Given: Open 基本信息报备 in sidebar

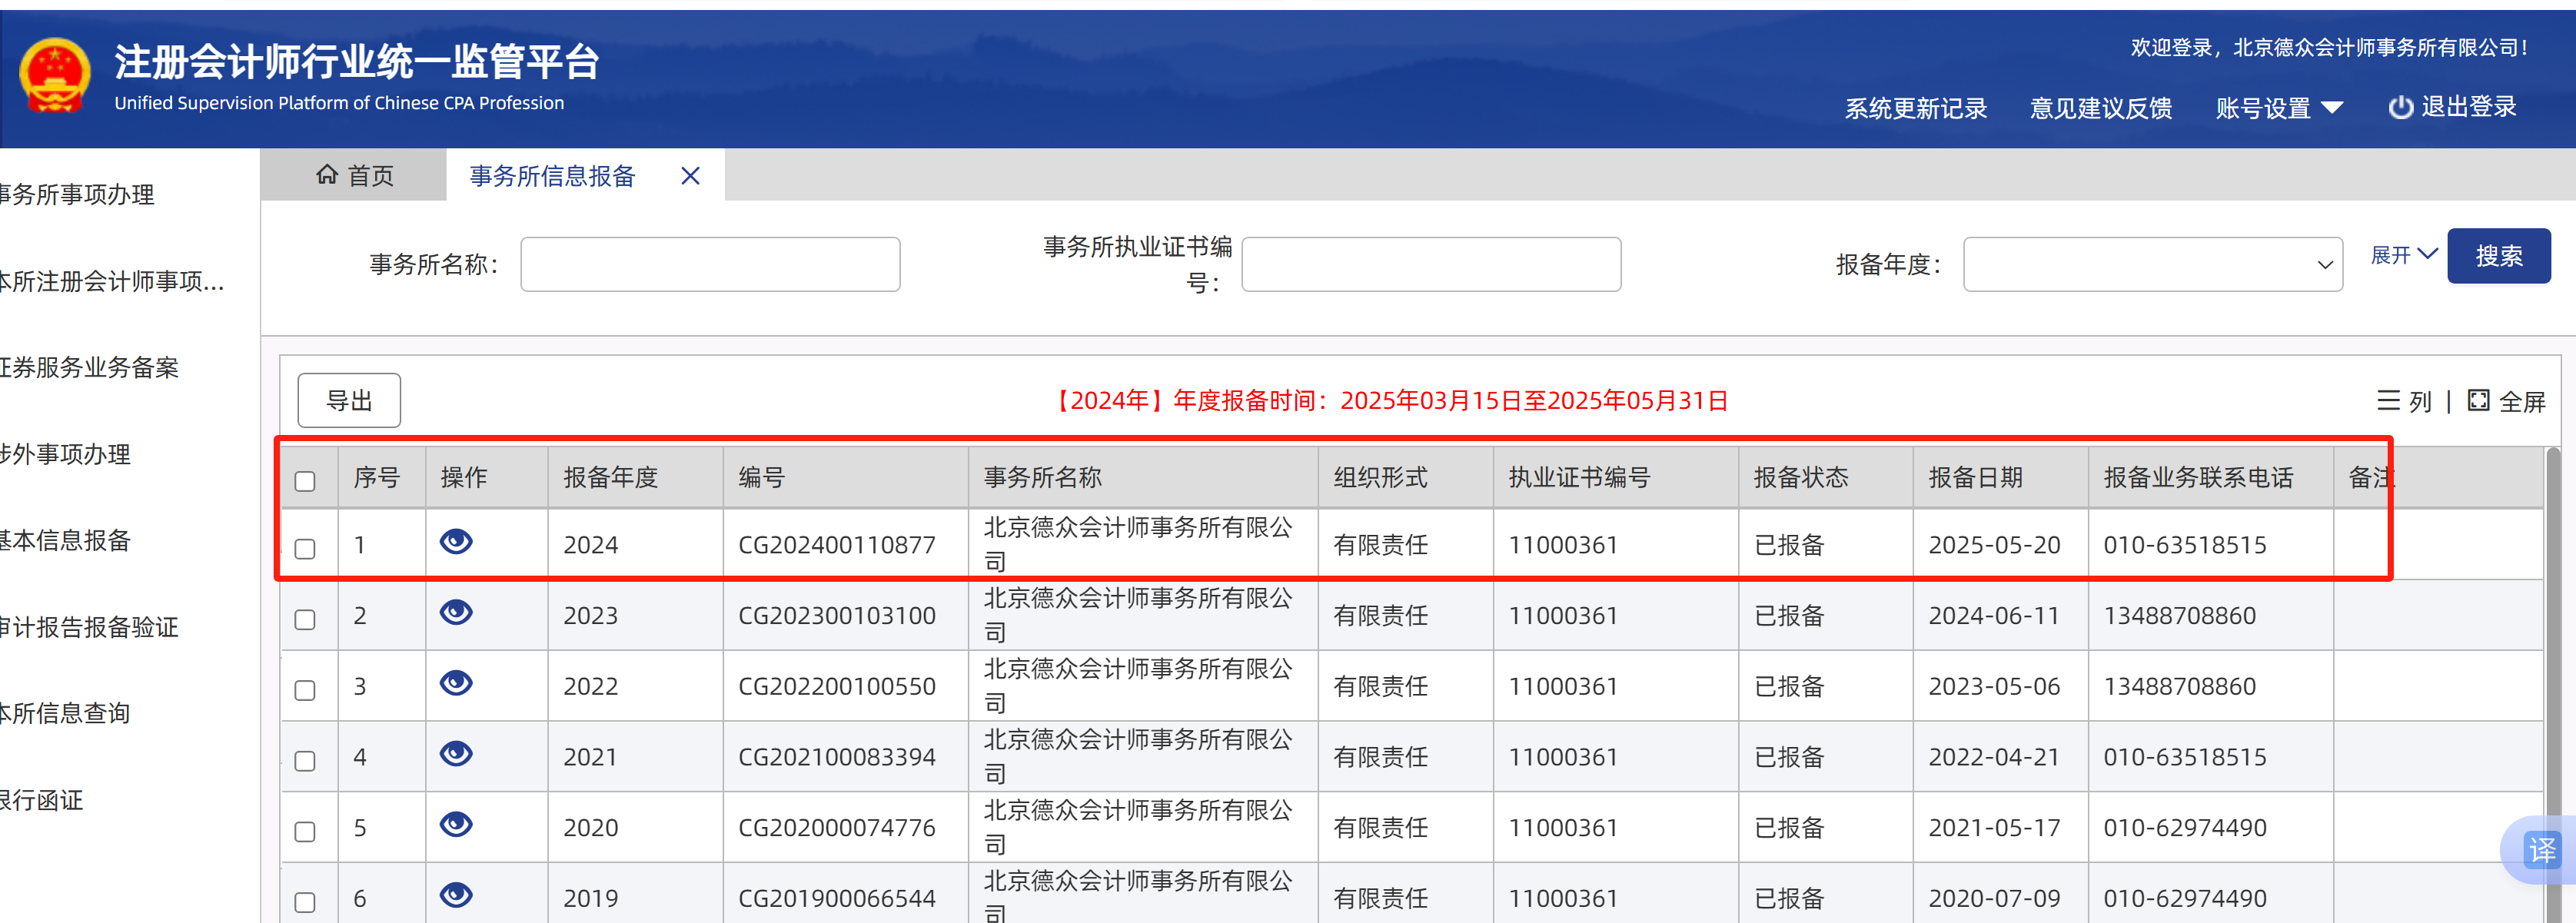Looking at the screenshot, I should pos(66,541).
